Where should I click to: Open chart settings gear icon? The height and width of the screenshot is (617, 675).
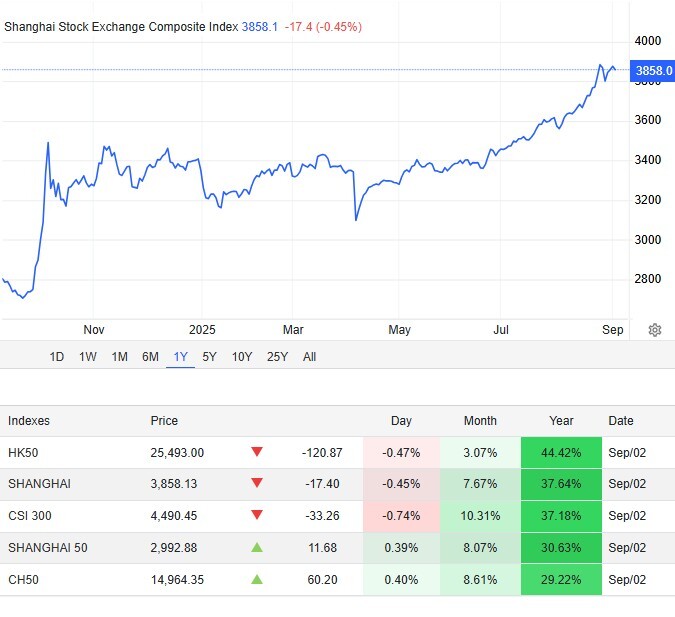(654, 330)
